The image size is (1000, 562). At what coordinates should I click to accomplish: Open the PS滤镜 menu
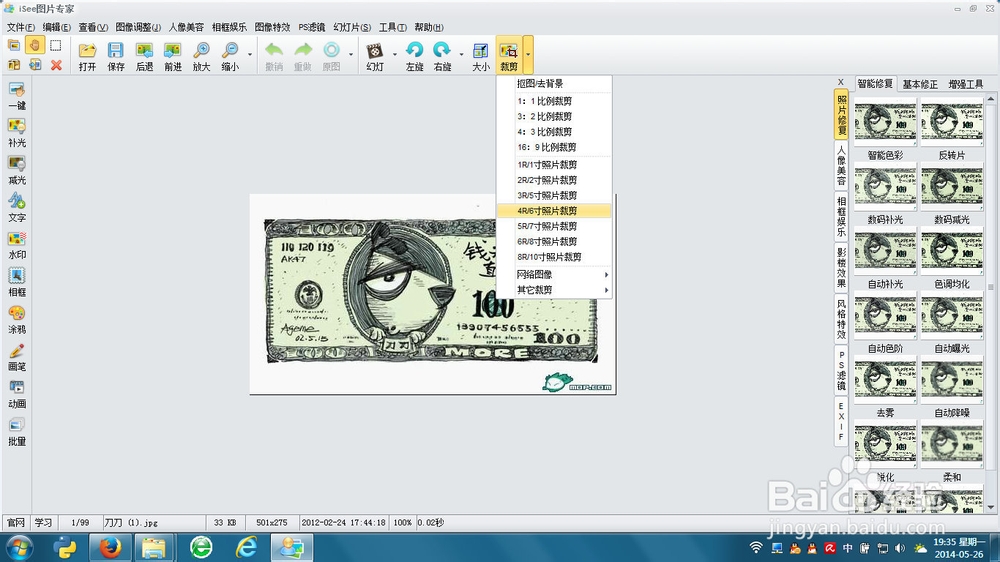pos(311,27)
